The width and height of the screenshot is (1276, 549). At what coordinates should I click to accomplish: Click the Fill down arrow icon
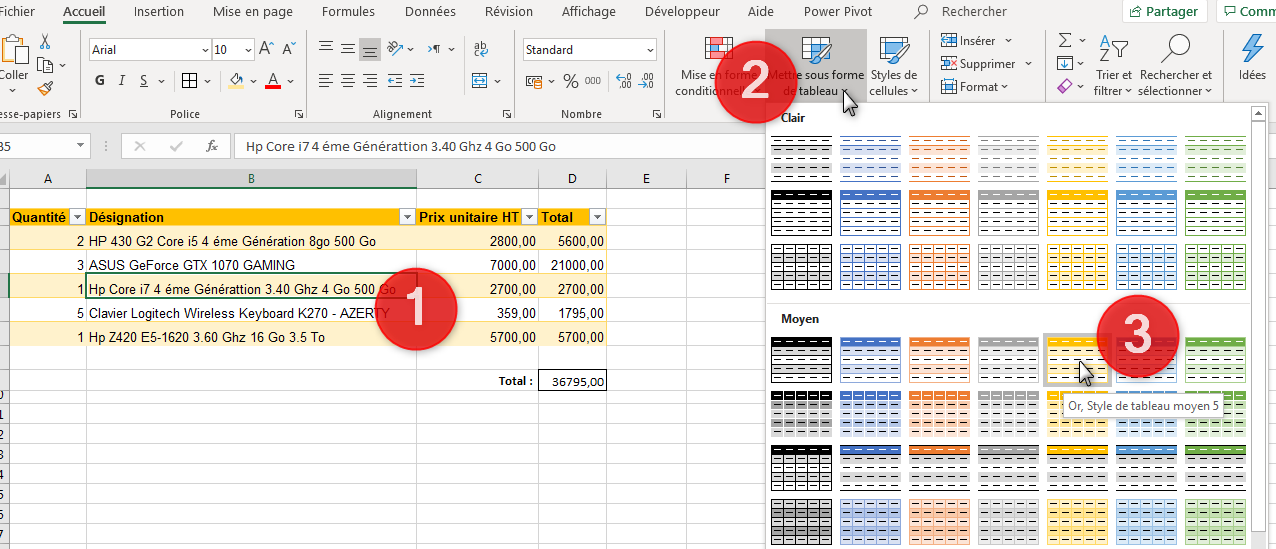(x=1065, y=64)
